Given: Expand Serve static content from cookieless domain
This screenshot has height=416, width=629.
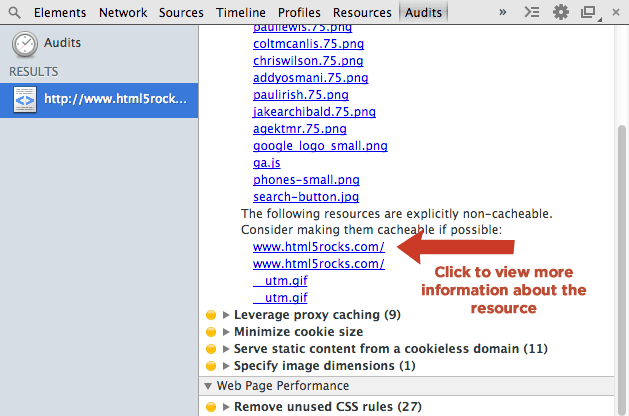Looking at the screenshot, I should (226, 349).
